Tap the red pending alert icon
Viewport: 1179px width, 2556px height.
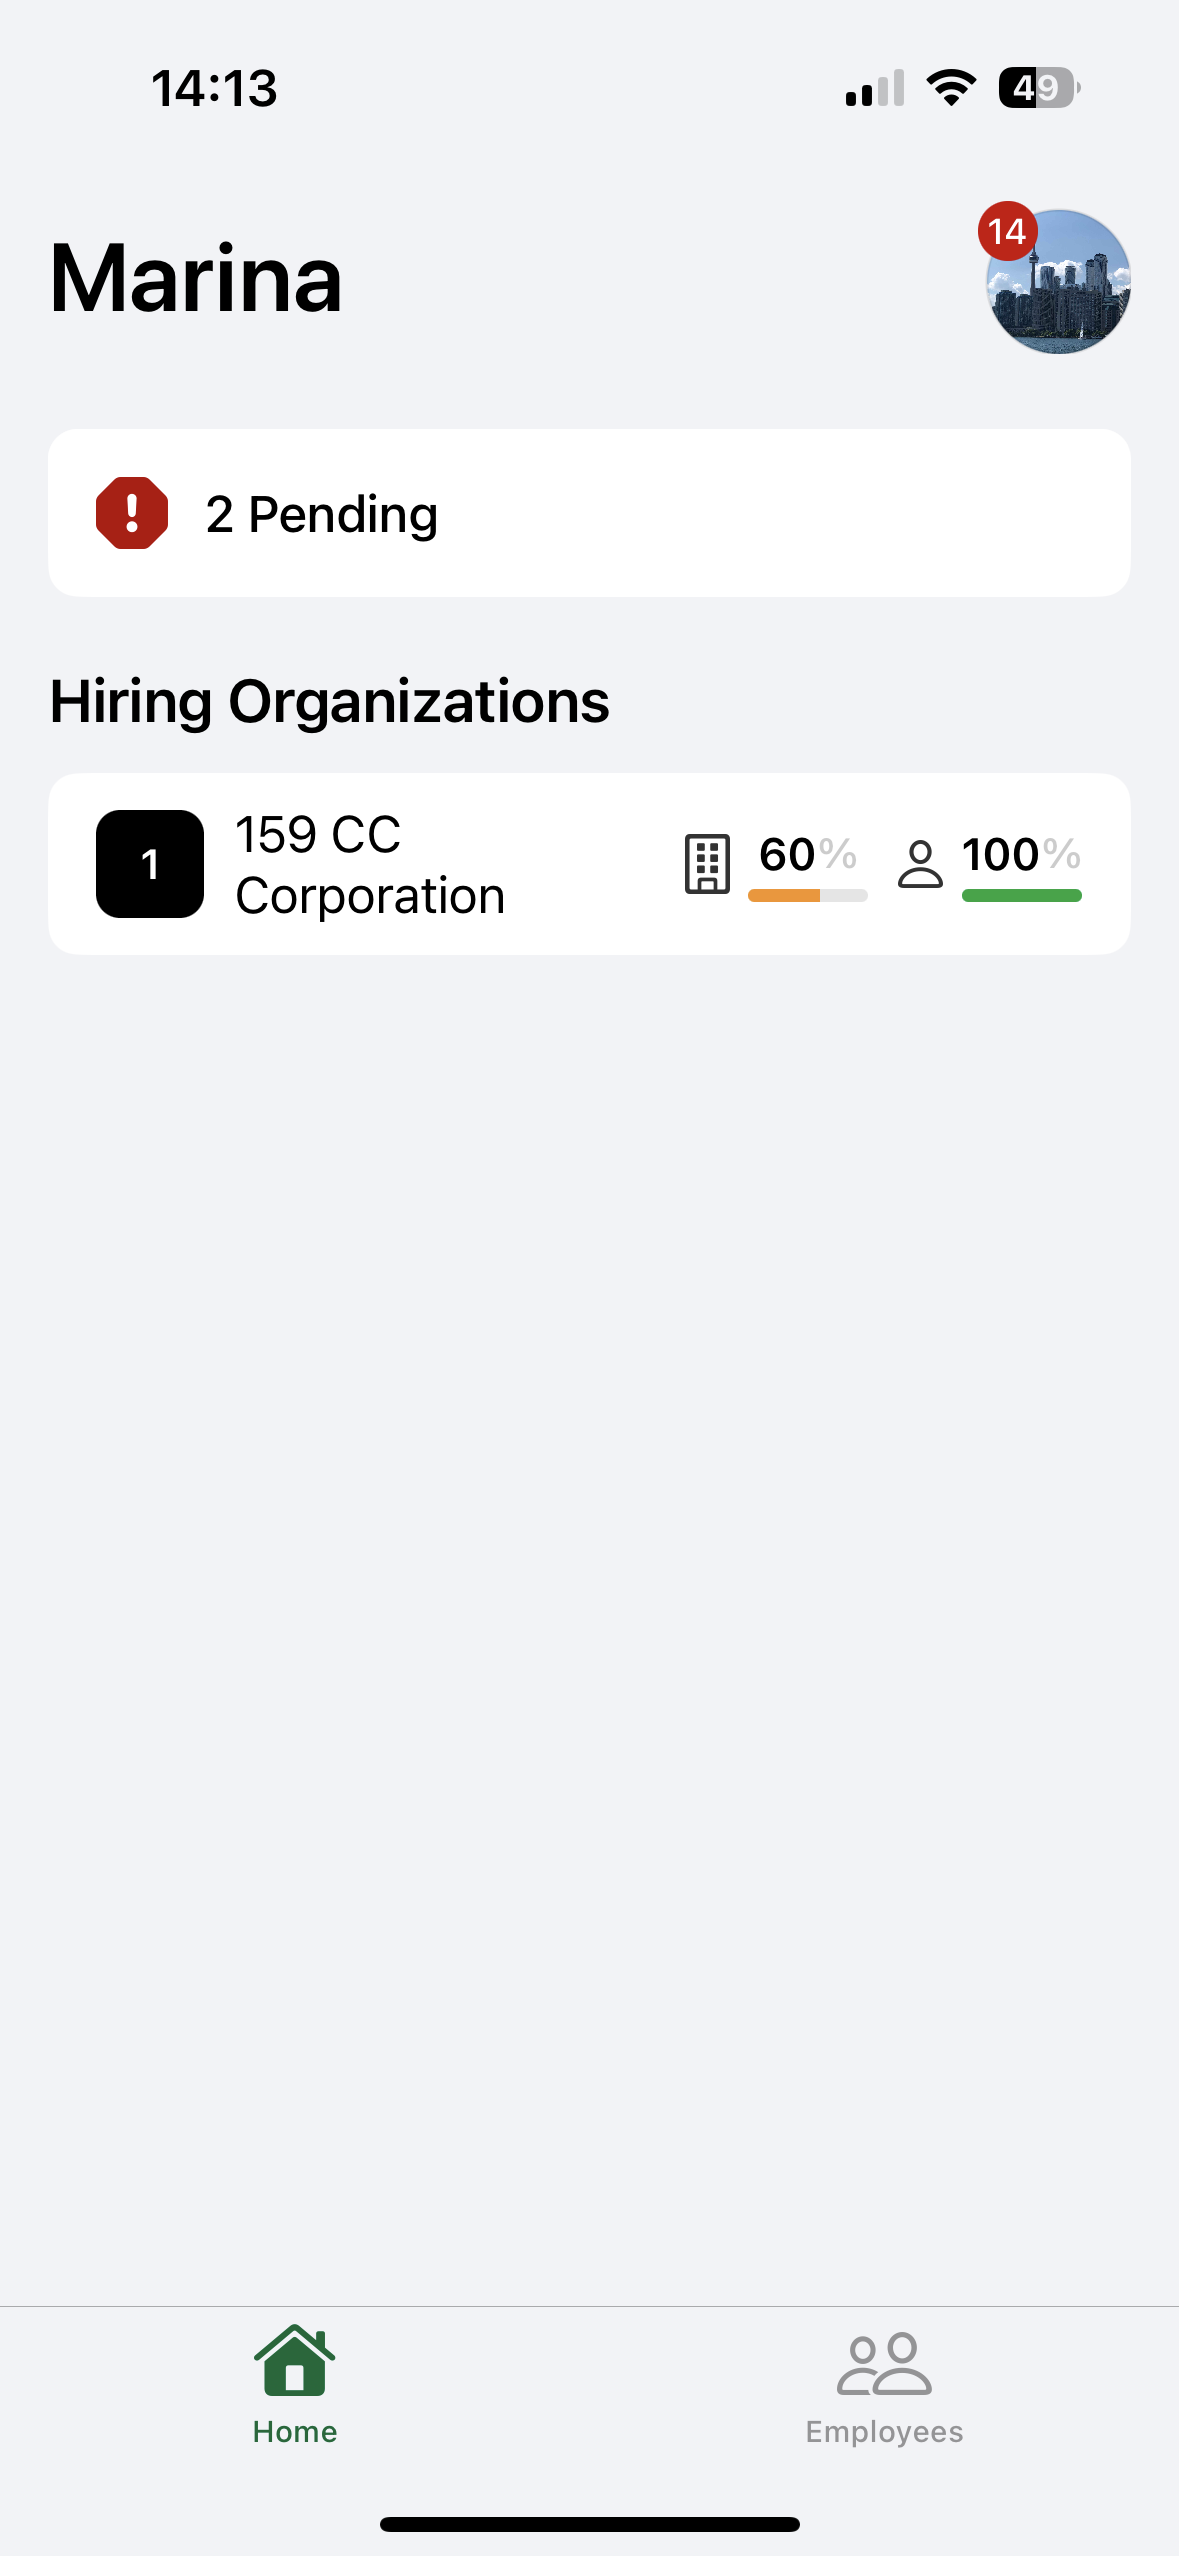[x=132, y=513]
